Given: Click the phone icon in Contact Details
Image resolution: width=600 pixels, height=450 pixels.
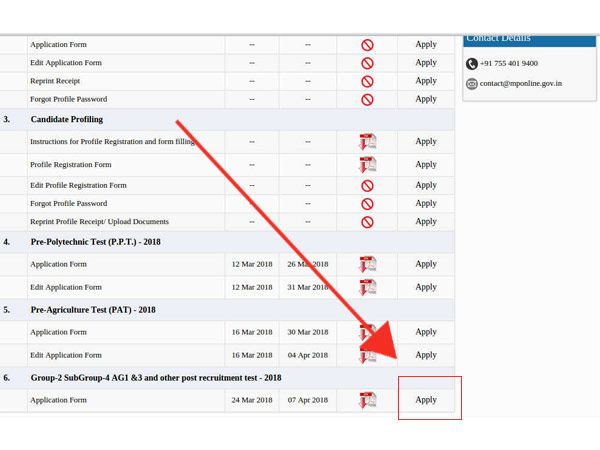Looking at the screenshot, I should (x=472, y=64).
